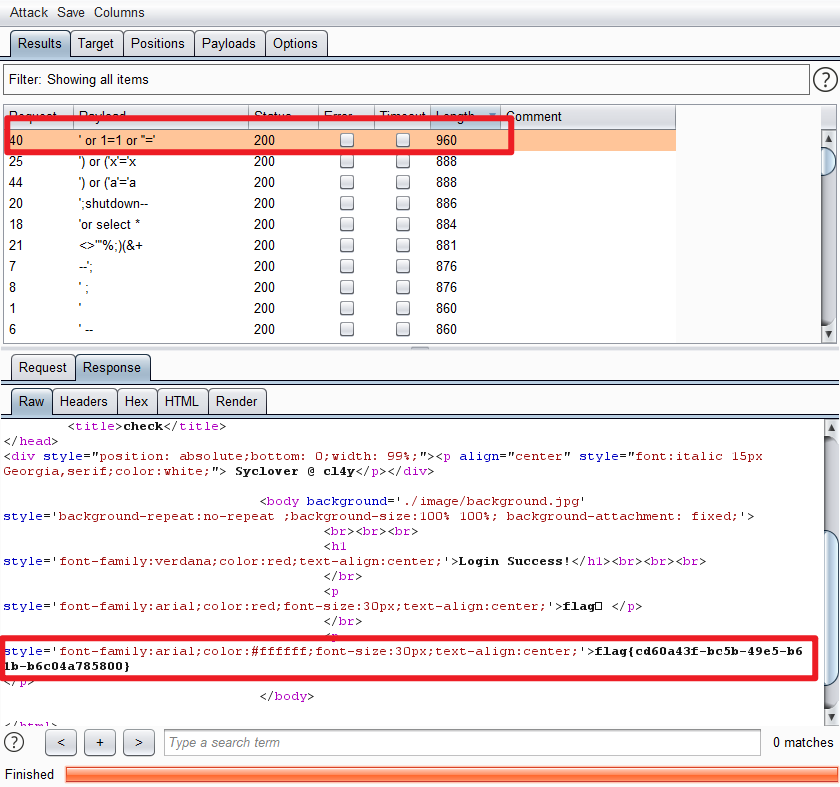Click the results table scroll up arrow
Viewport: 840px width, 787px height.
[x=828, y=138]
